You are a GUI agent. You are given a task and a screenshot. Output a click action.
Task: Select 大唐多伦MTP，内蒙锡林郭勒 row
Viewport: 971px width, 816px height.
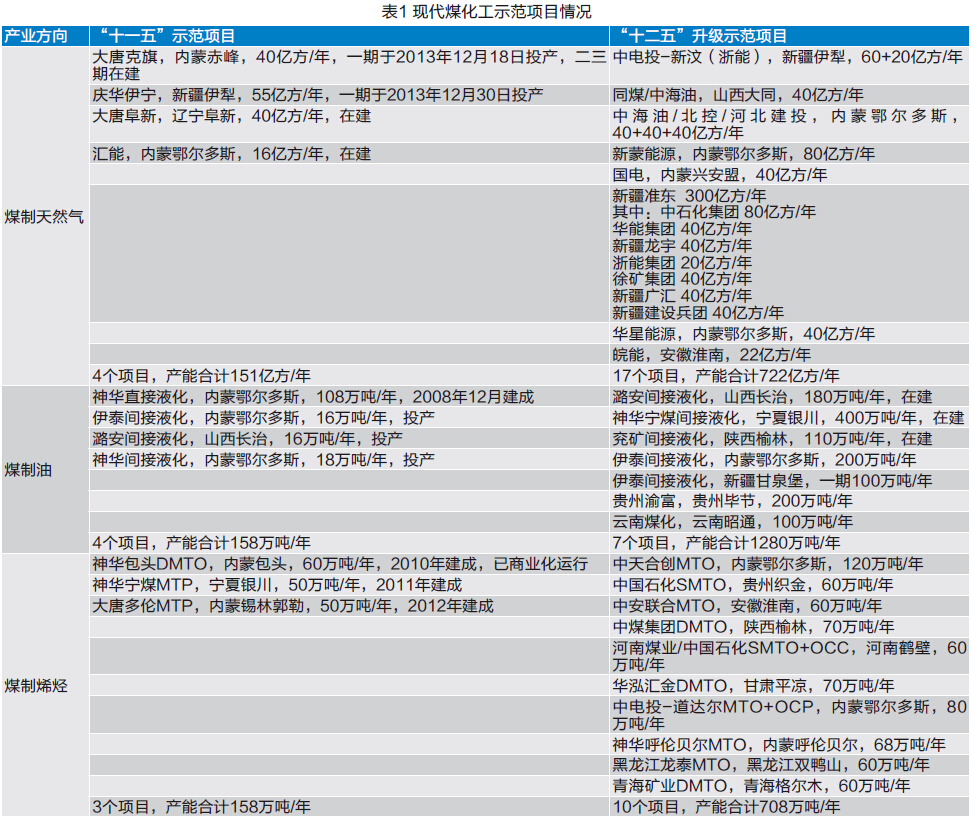349,606
